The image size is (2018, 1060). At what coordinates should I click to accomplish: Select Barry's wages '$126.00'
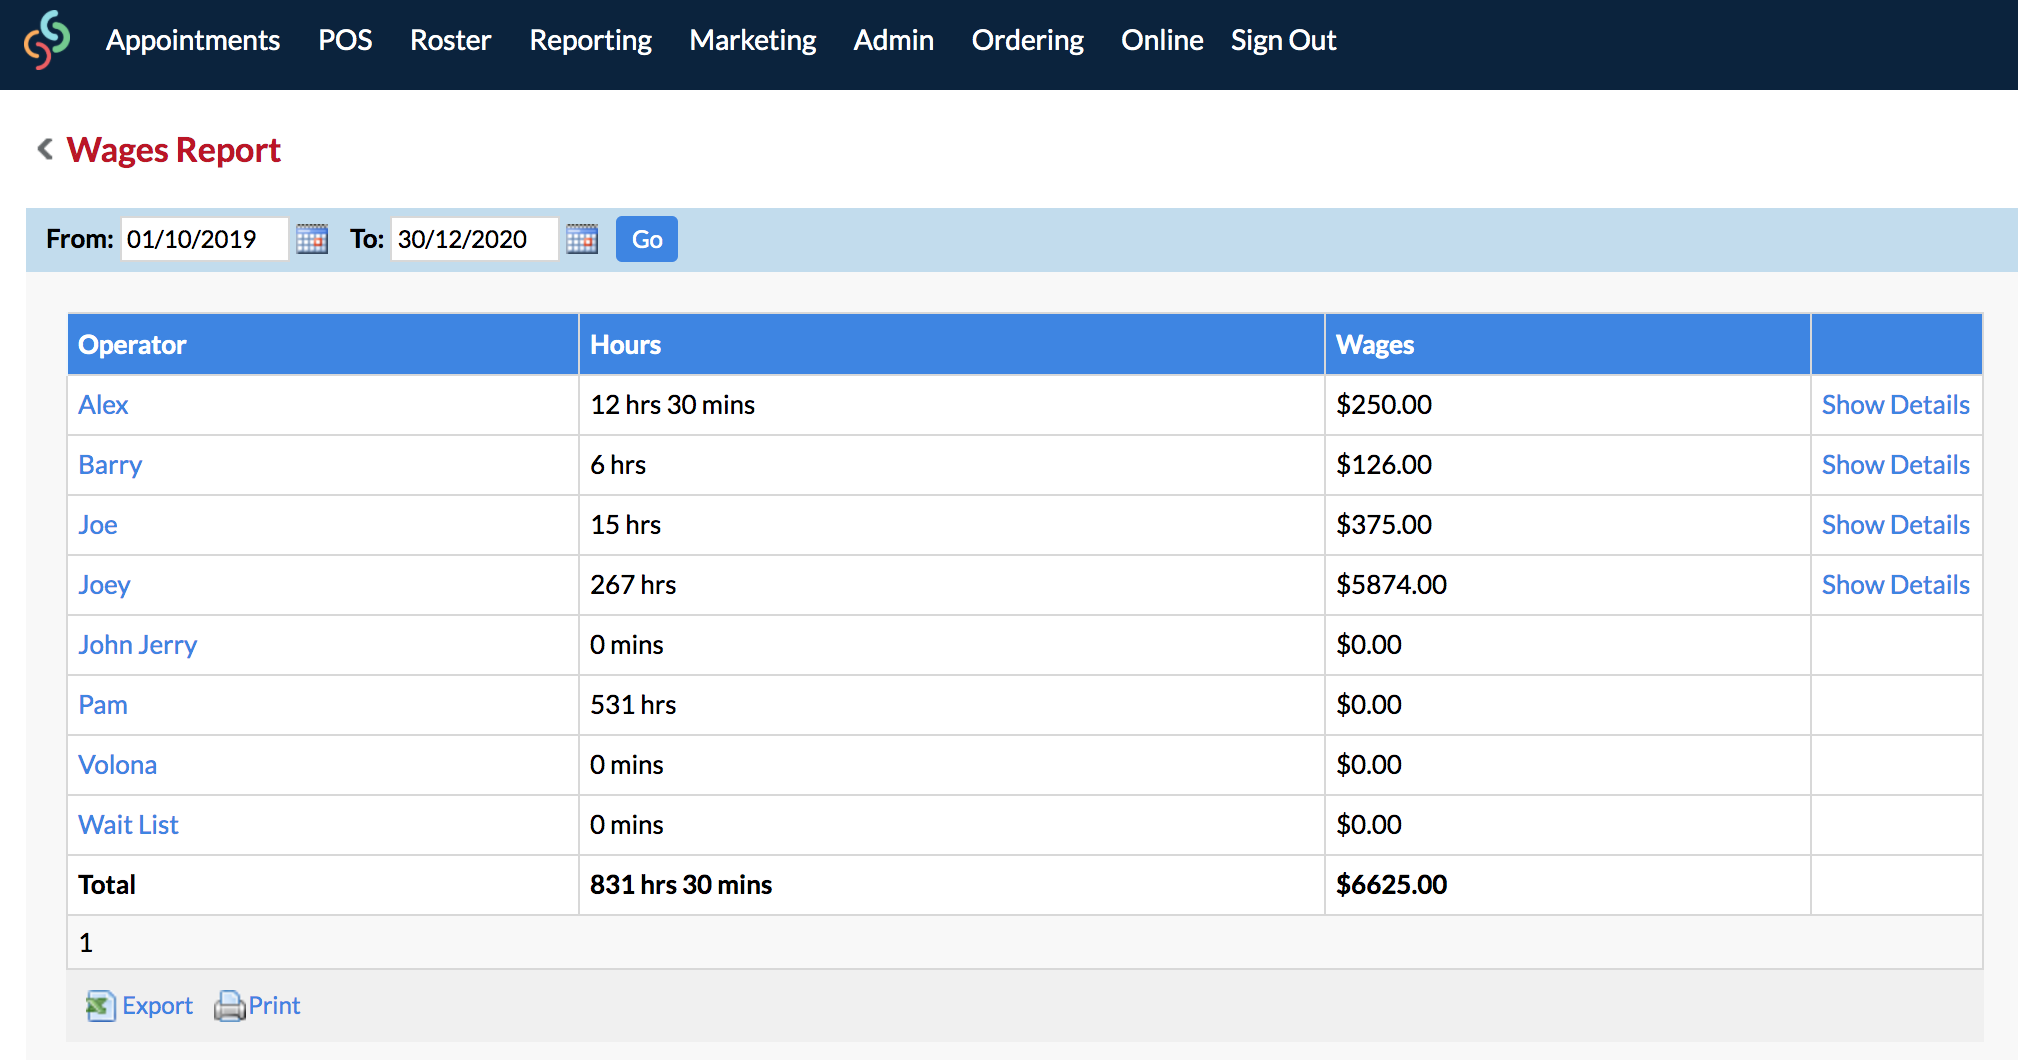[x=1384, y=465]
